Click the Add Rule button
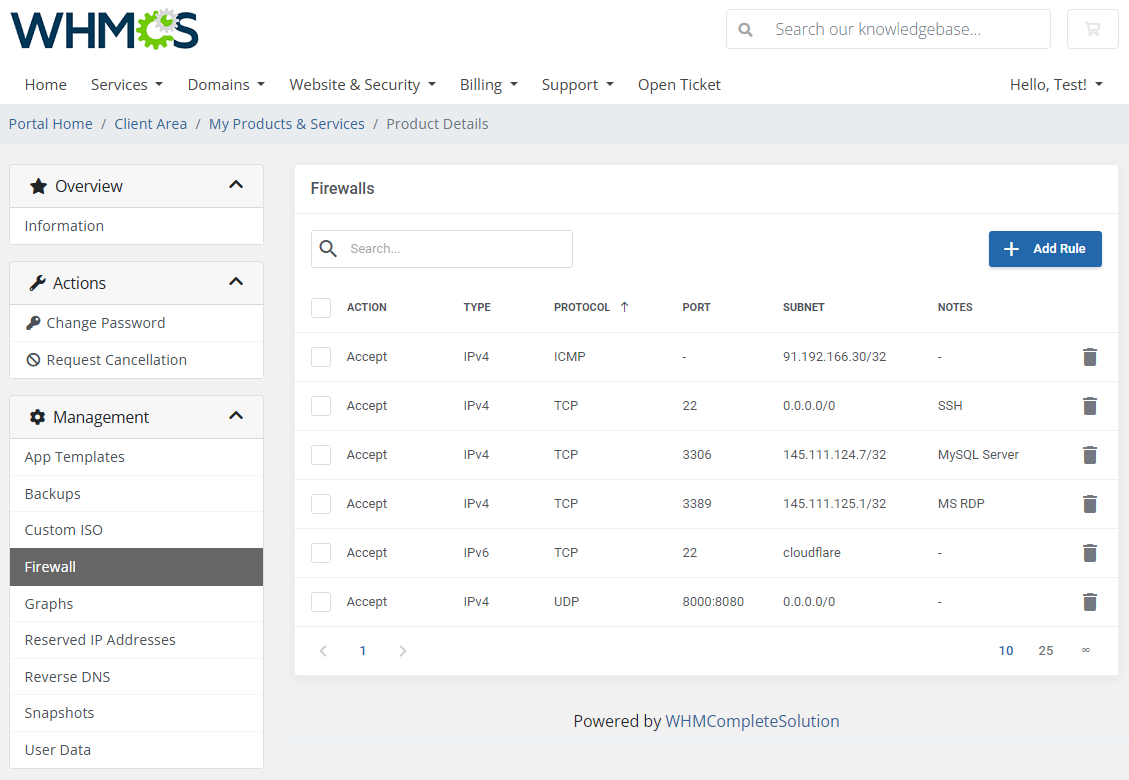The image size is (1129, 780). tap(1045, 248)
